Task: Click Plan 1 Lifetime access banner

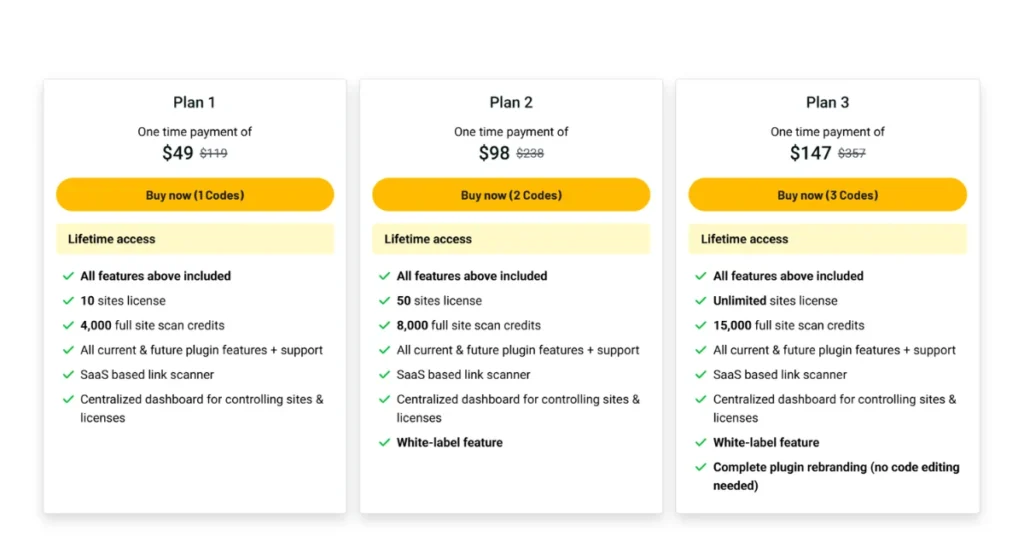Action: coord(195,239)
